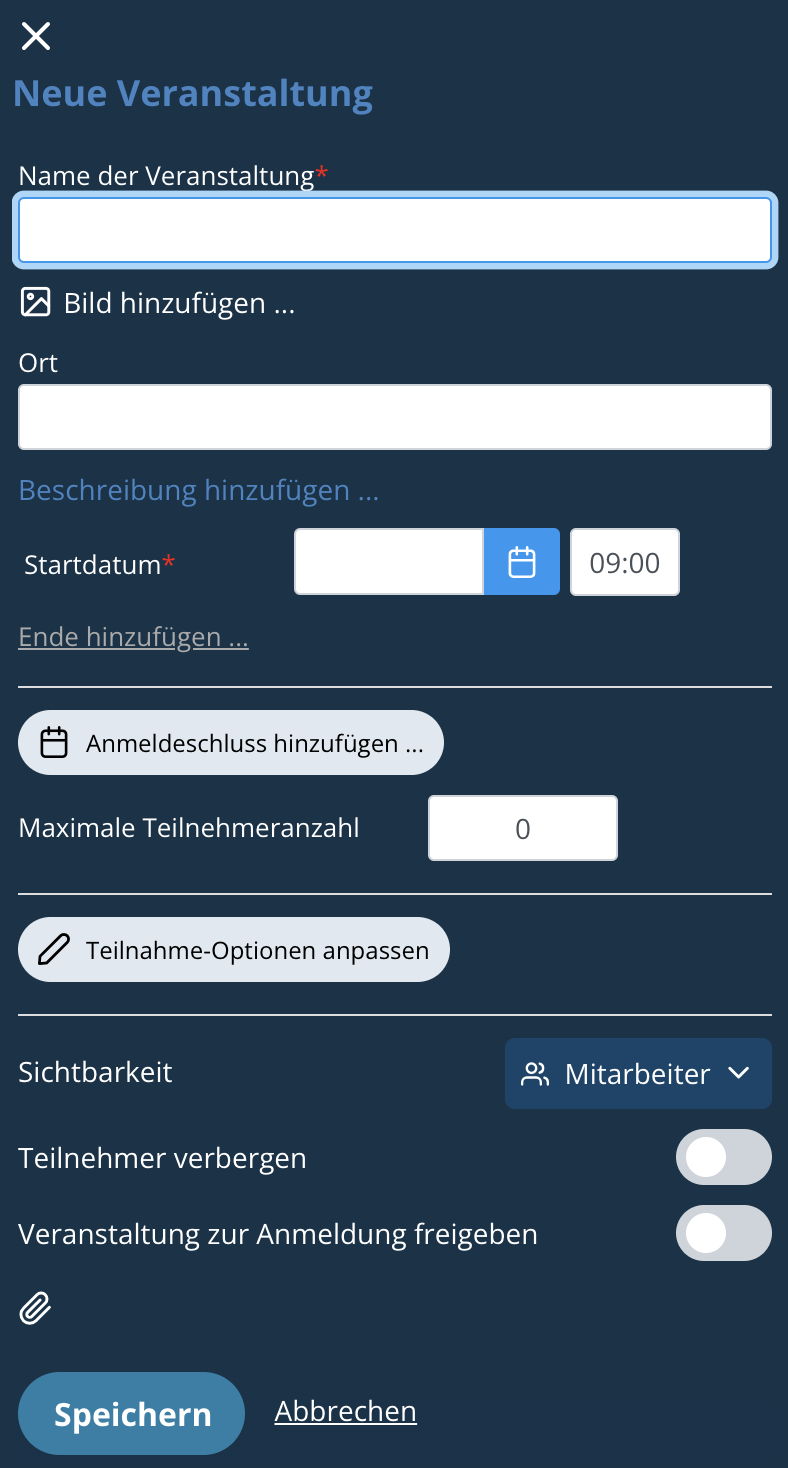Select the Maximale Teilnehmeranzahl number field
The image size is (788, 1468).
(522, 828)
